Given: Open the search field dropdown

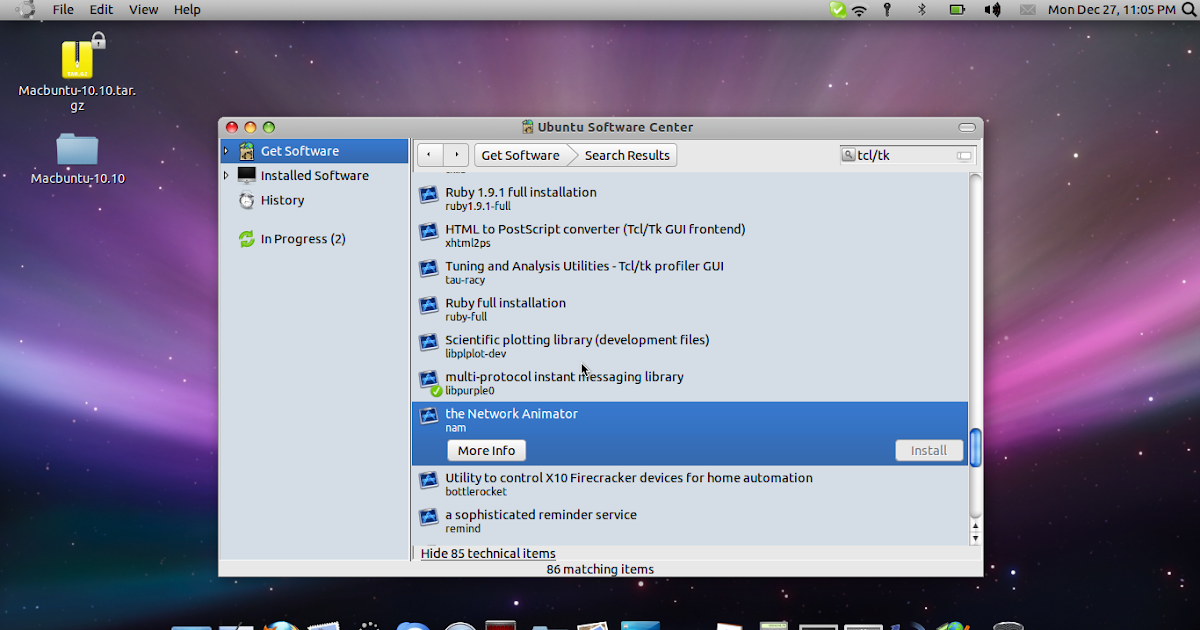Looking at the screenshot, I should click(x=962, y=155).
